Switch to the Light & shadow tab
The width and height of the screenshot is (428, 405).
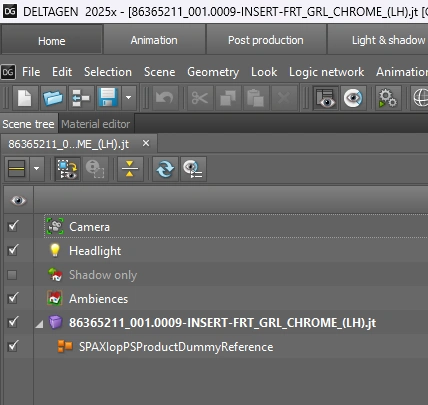(x=378, y=40)
